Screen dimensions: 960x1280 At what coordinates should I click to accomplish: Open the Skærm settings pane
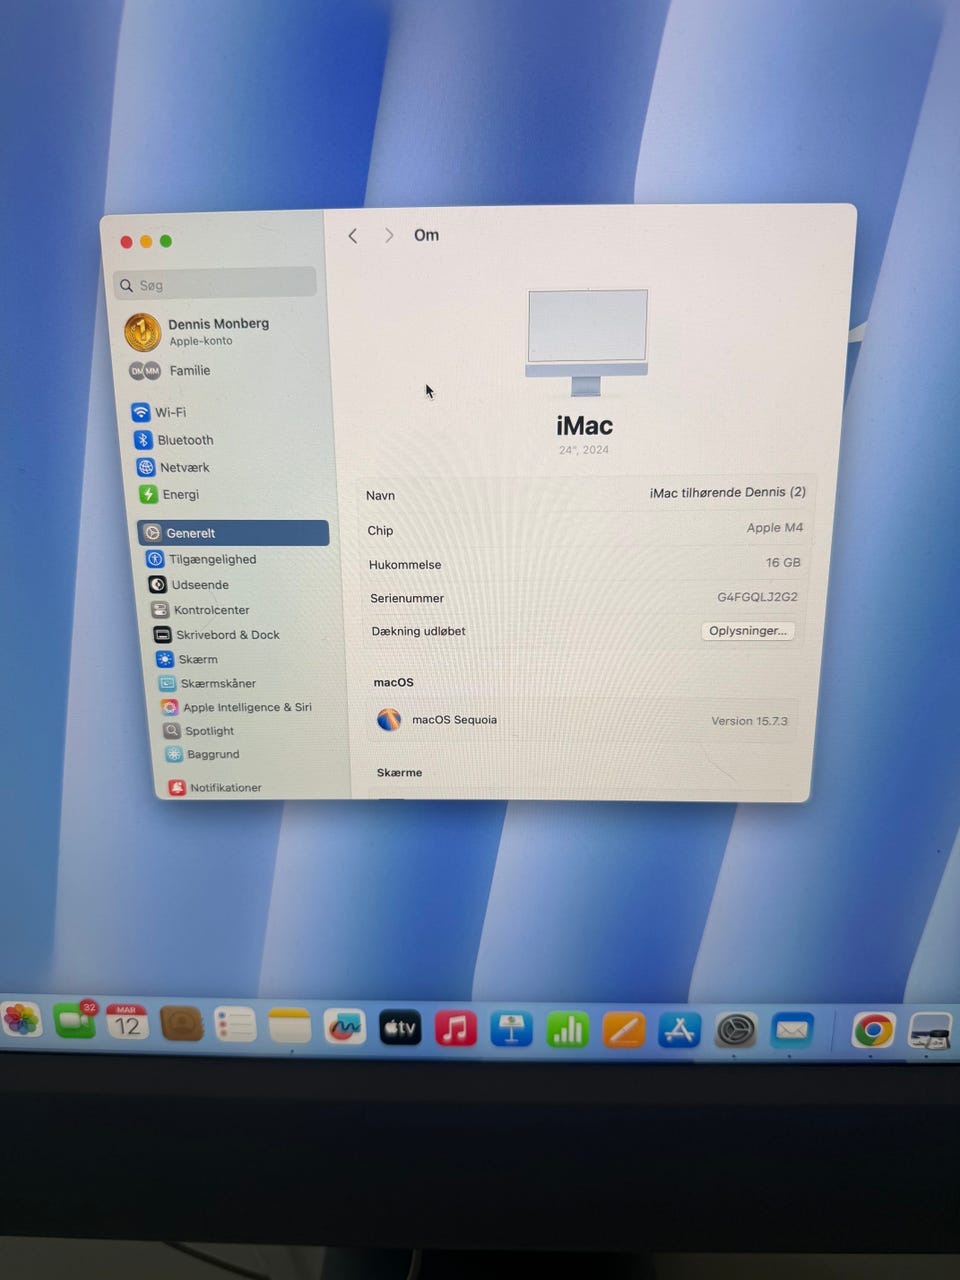pos(187,659)
